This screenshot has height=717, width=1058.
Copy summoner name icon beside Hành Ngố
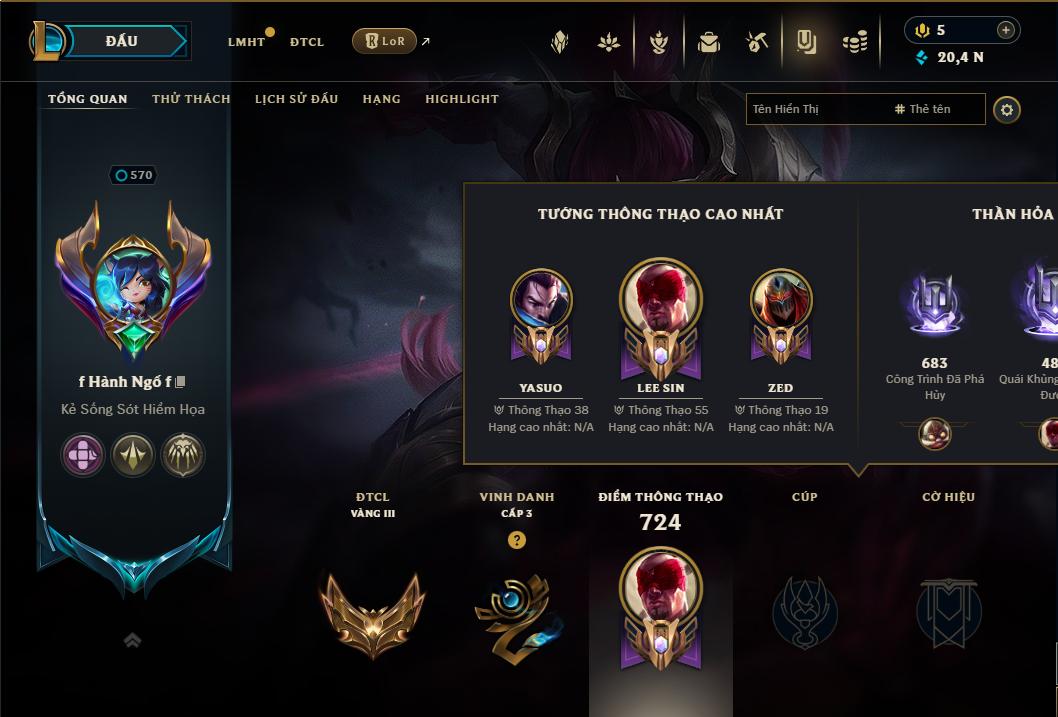pos(180,382)
